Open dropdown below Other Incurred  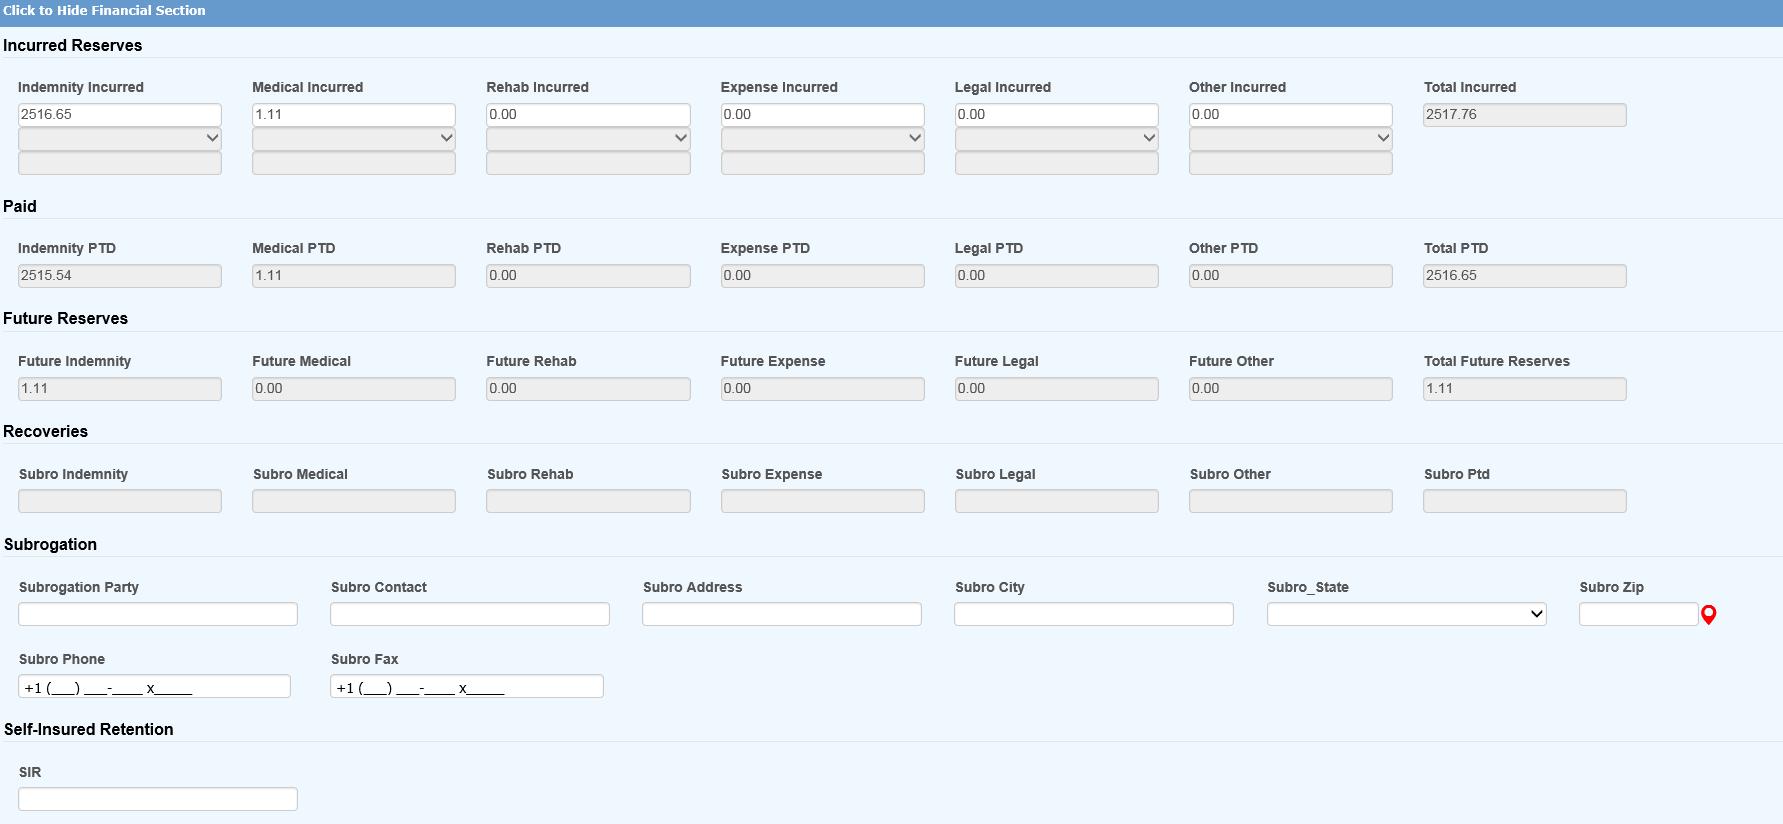point(1290,139)
